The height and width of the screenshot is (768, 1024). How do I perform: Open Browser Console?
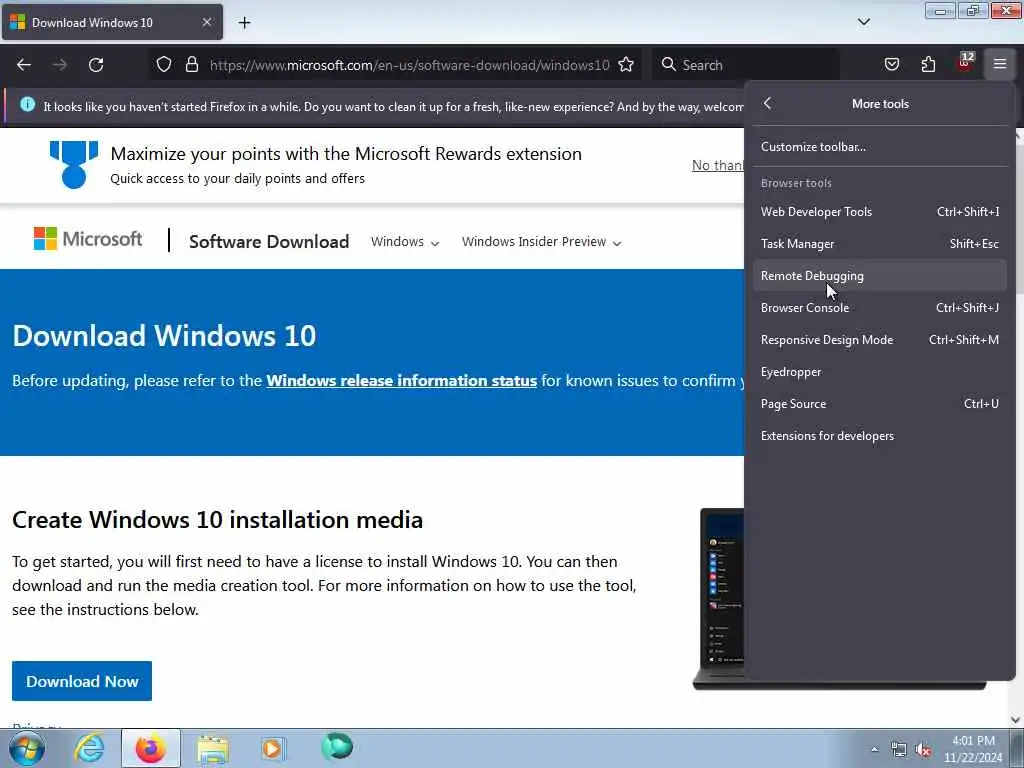coord(879,308)
